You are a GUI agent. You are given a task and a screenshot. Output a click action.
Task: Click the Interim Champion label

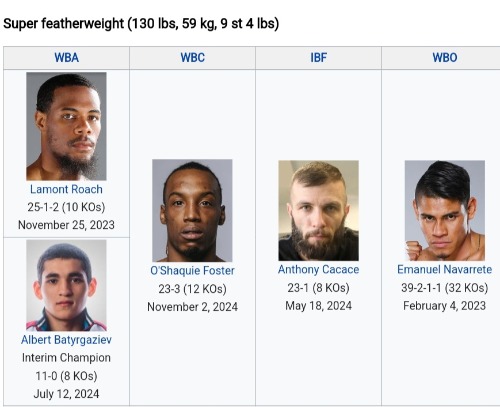pyautogui.click(x=66, y=358)
